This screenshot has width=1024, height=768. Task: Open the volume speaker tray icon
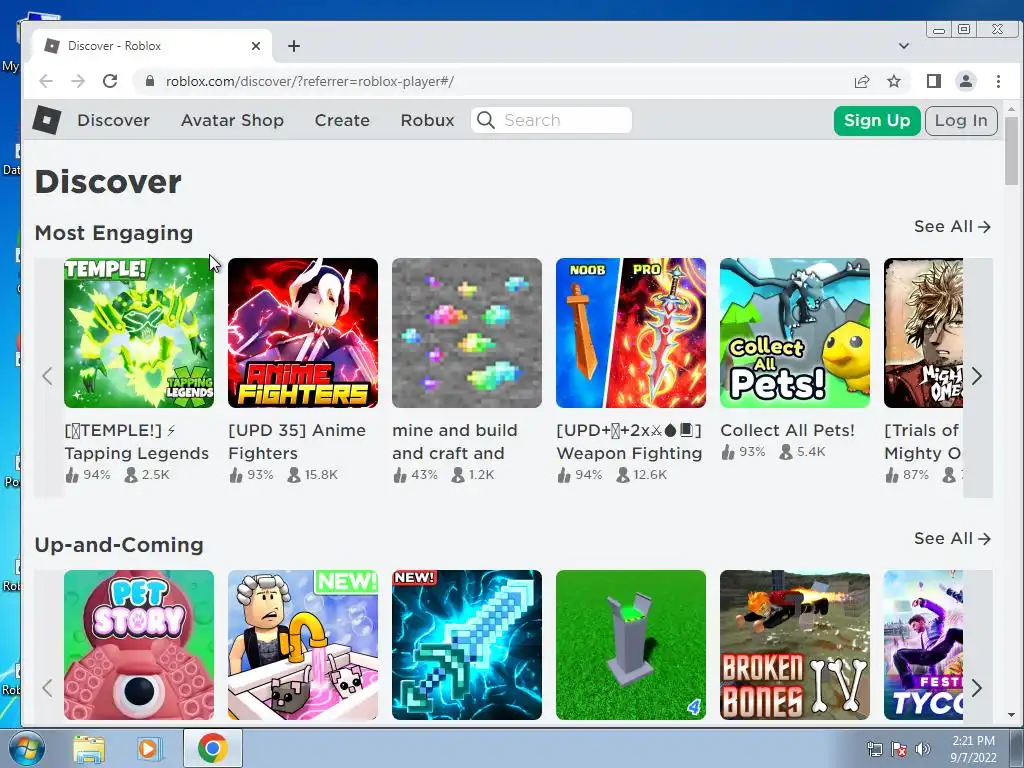pos(923,749)
